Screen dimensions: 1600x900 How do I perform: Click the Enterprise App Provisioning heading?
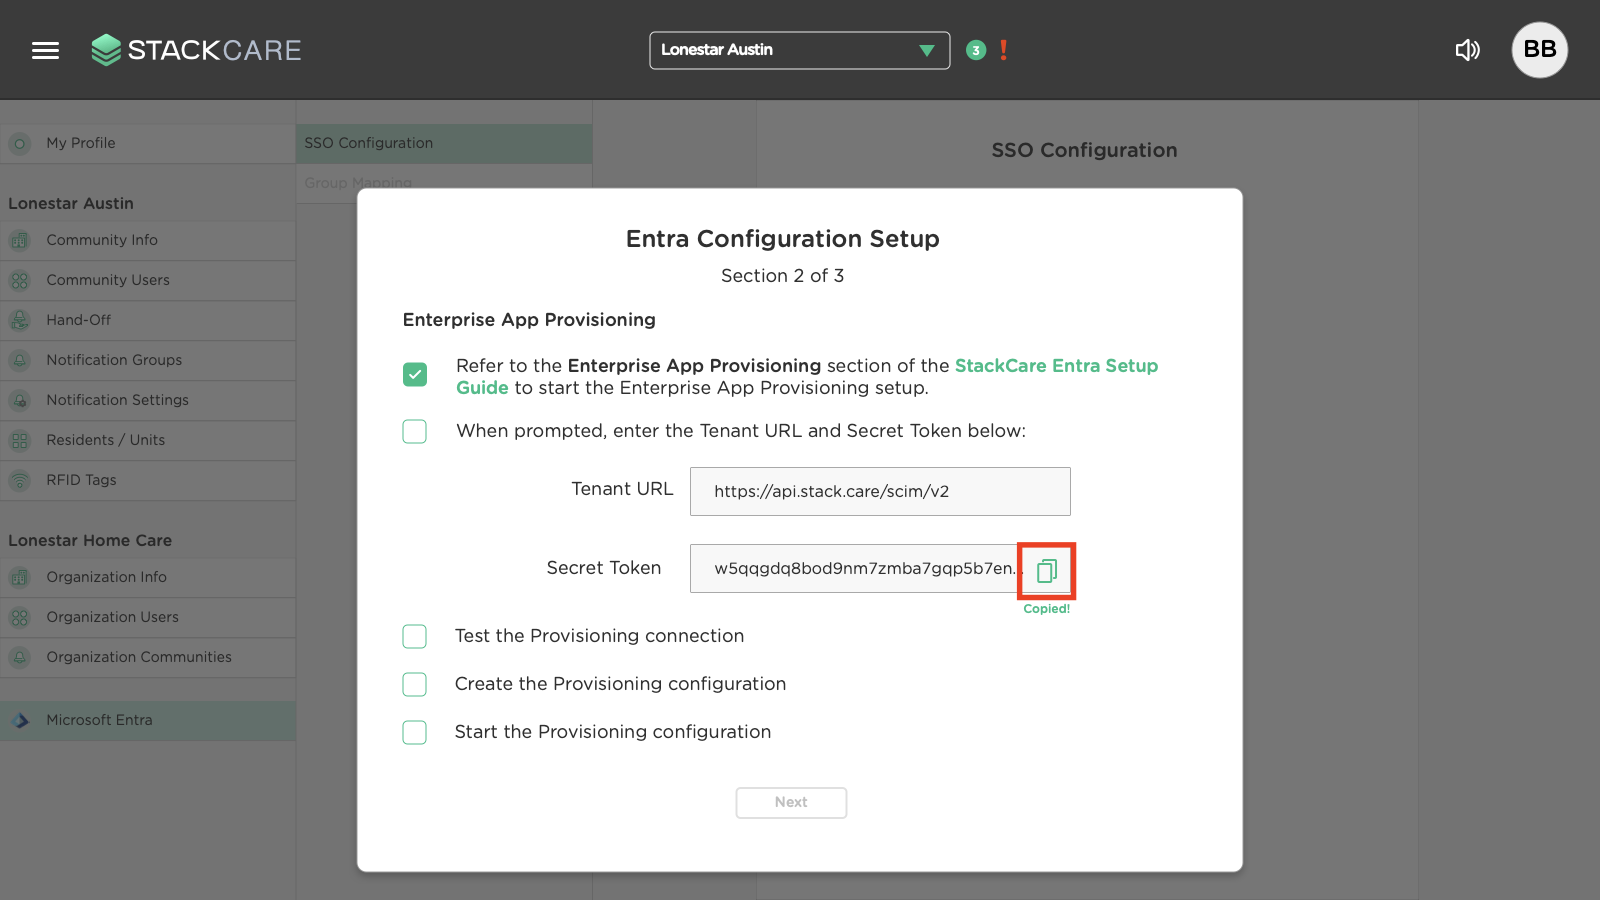529,320
